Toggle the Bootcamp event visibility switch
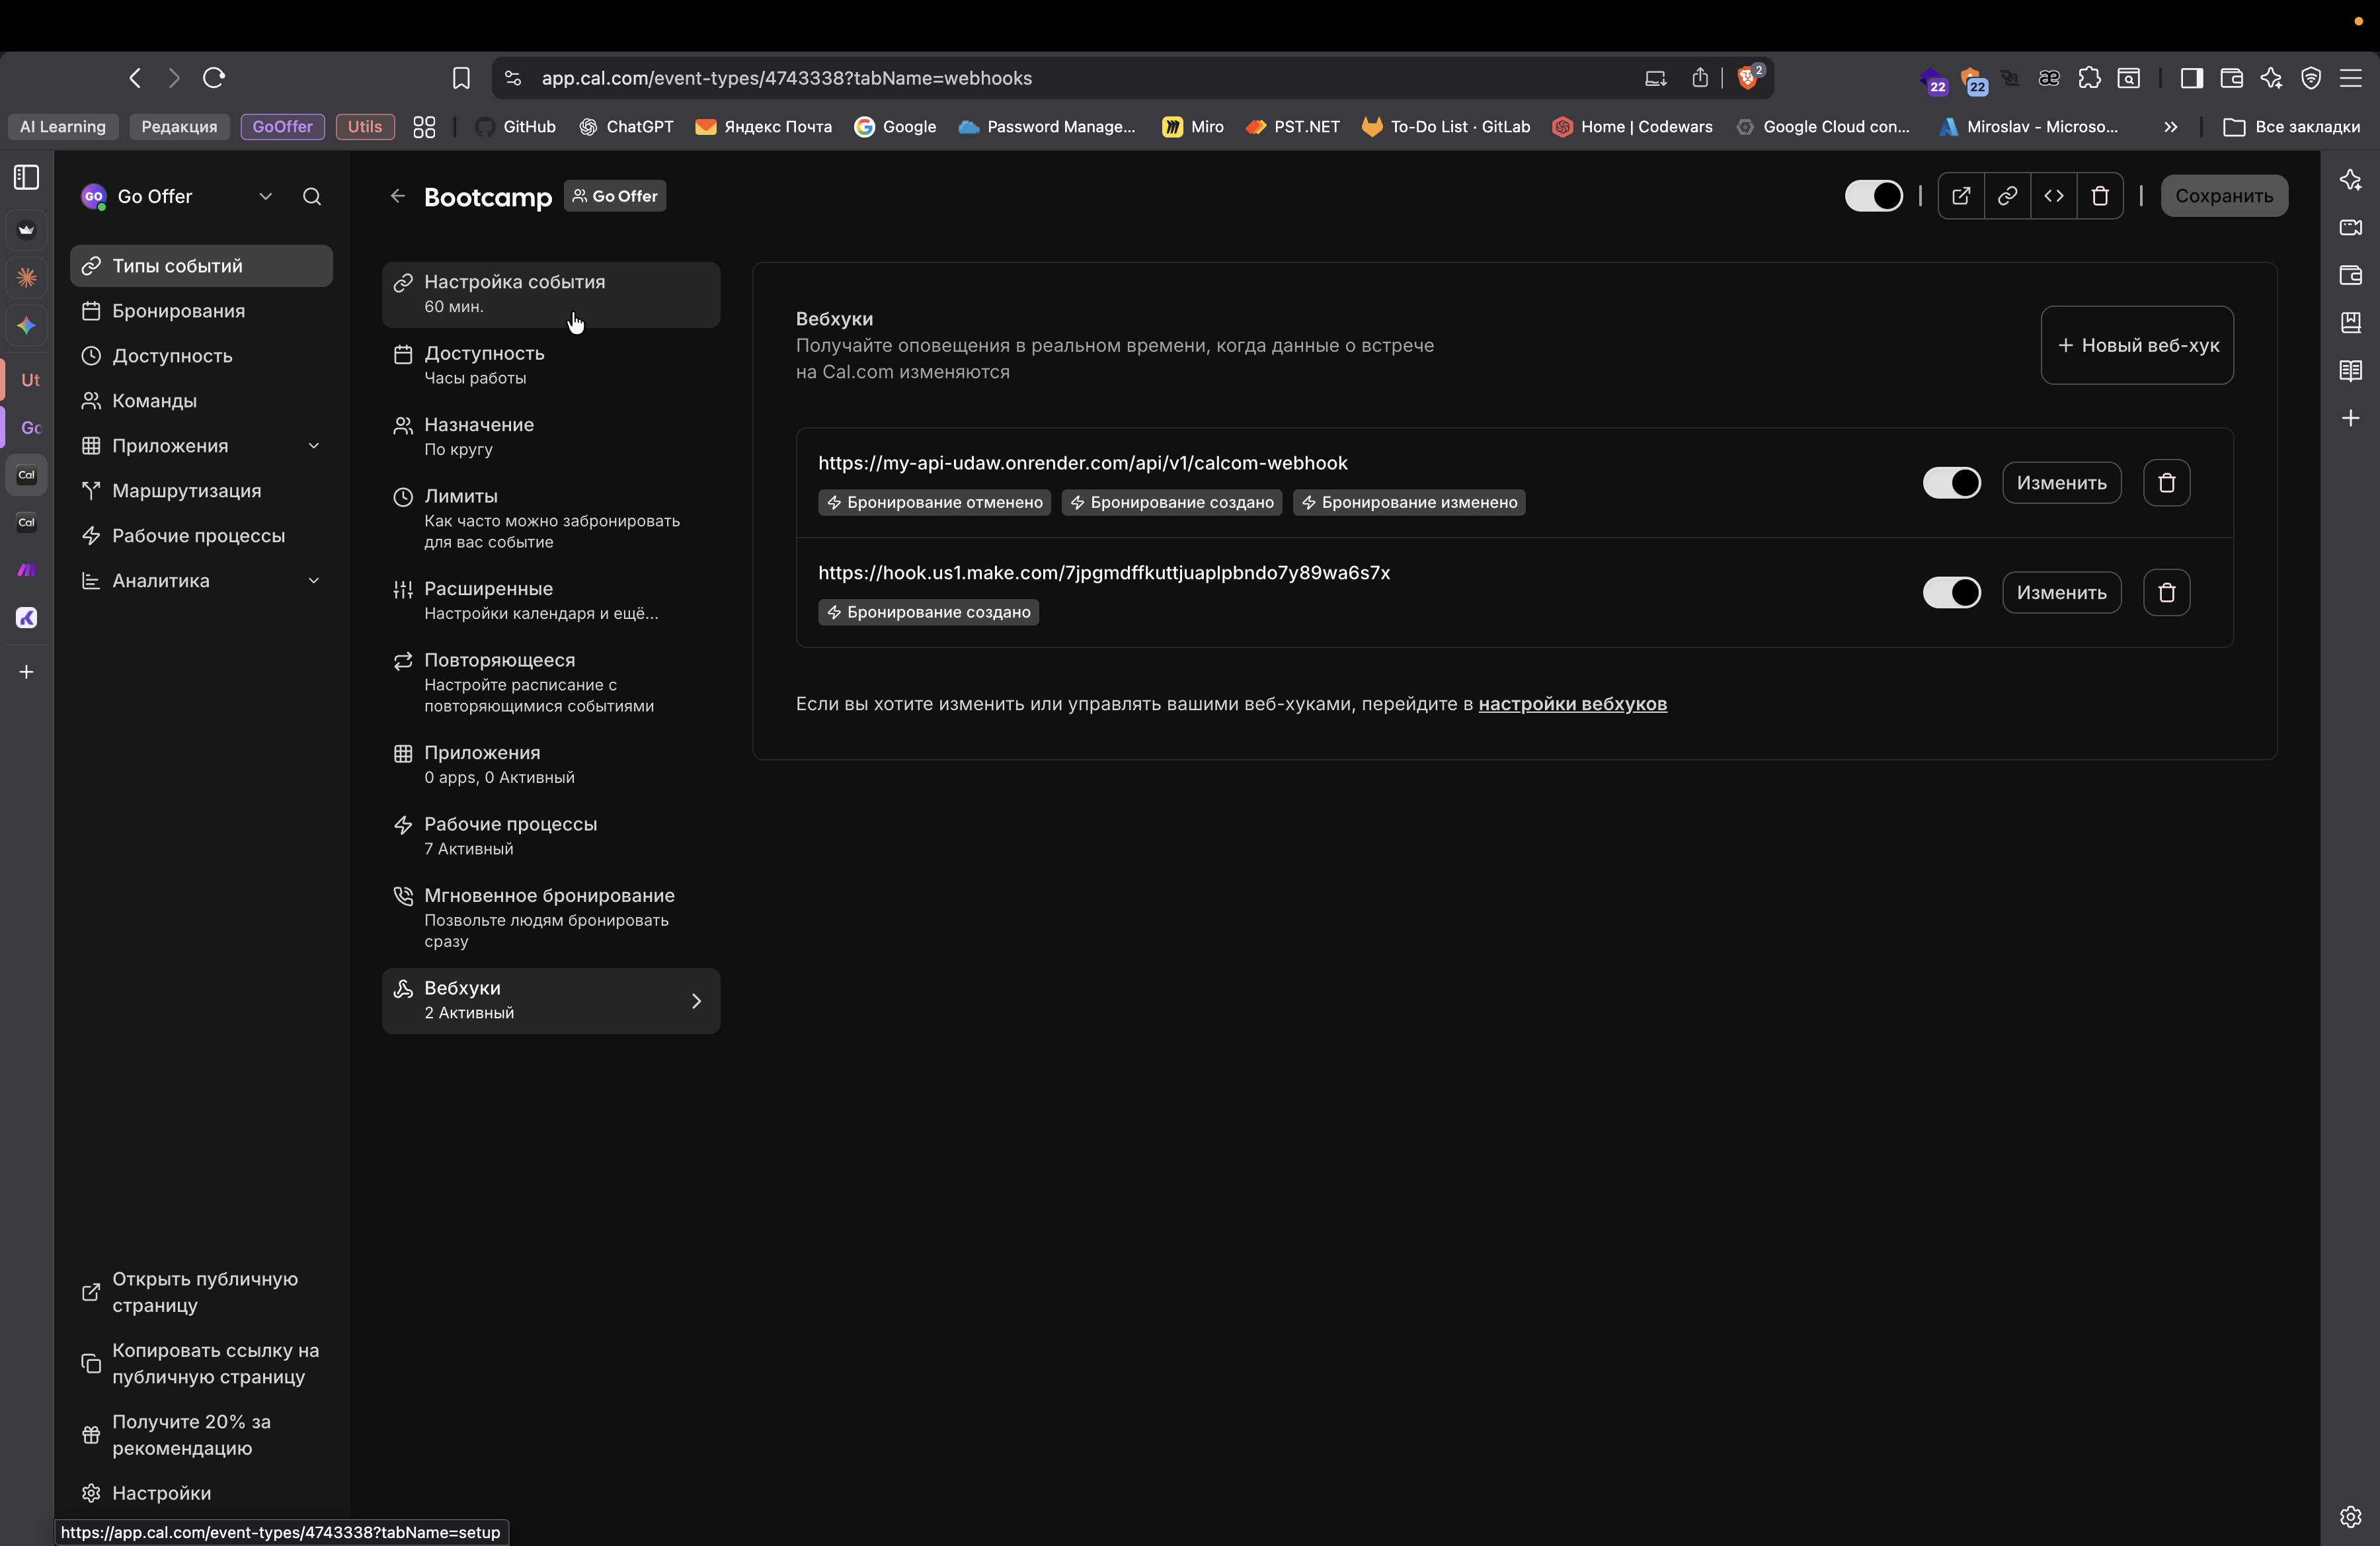Image resolution: width=2380 pixels, height=1546 pixels. click(x=1873, y=196)
